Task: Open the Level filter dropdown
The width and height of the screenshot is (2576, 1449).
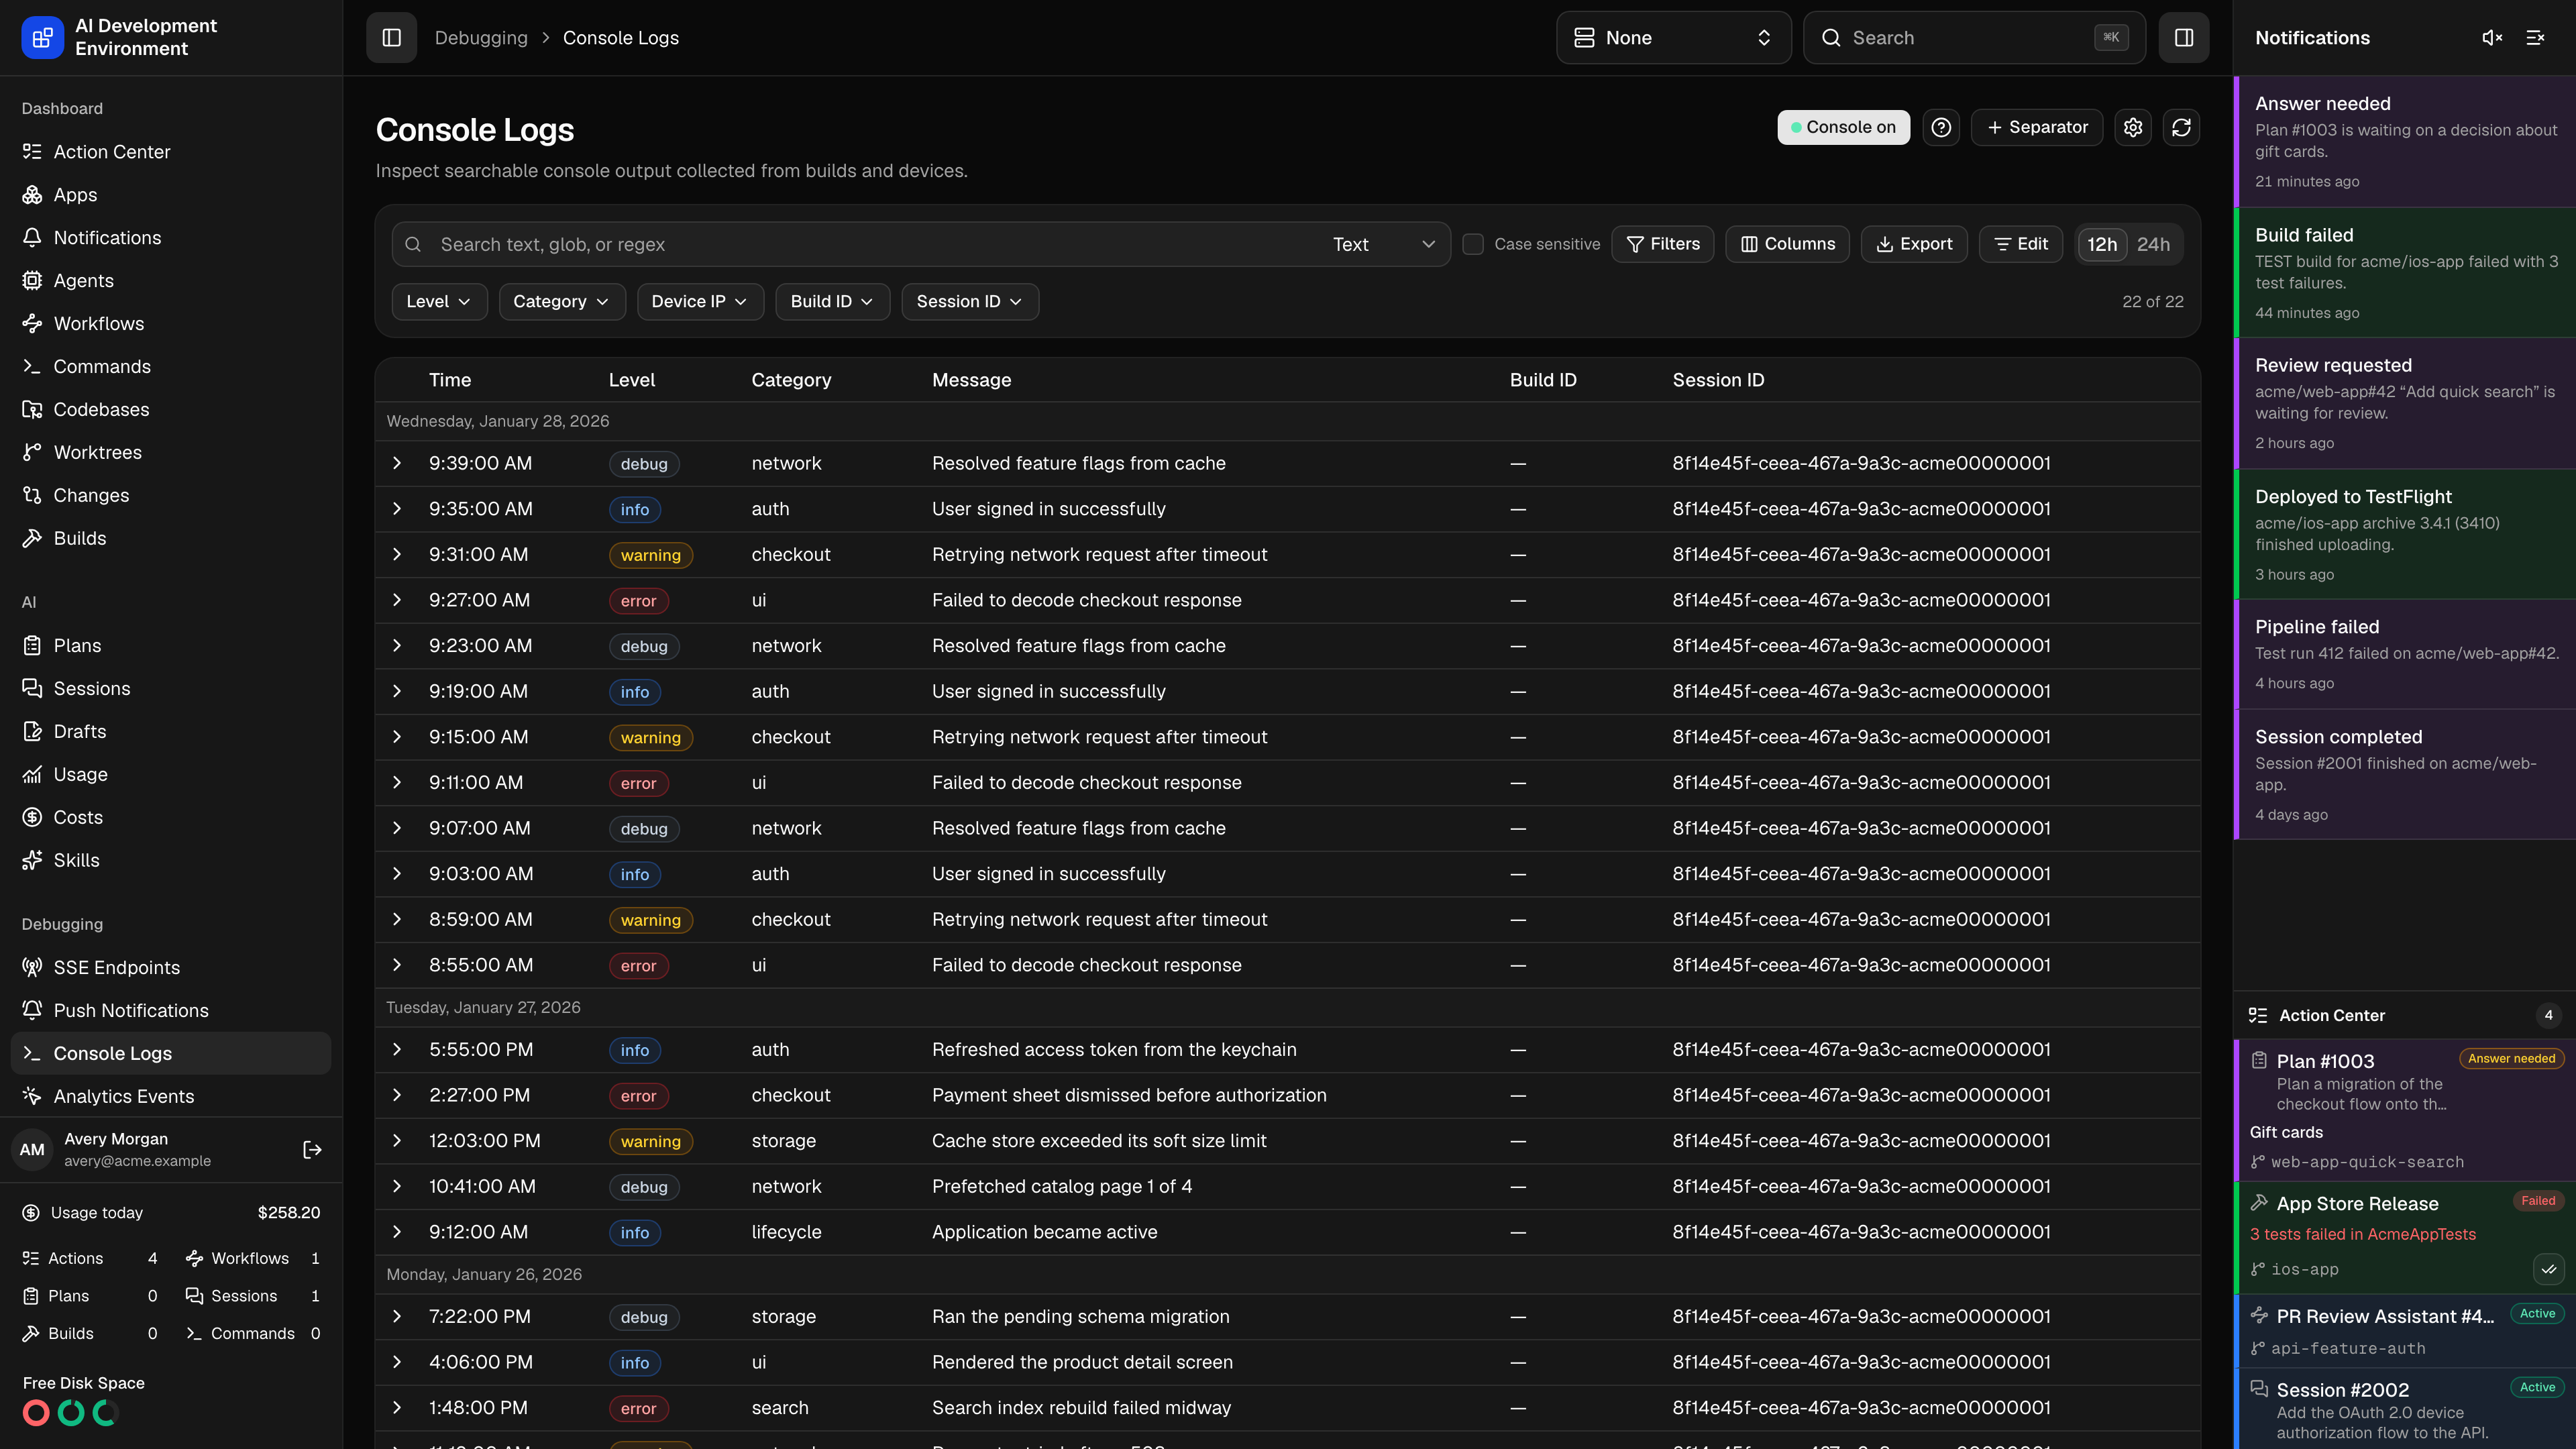Action: 439,301
